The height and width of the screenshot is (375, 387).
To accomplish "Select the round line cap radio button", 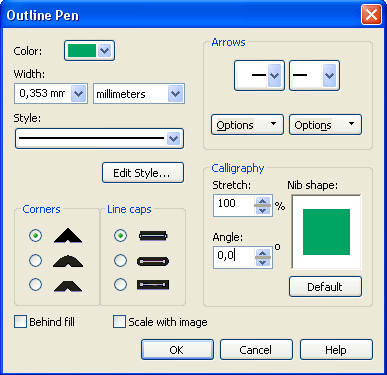I will pyautogui.click(x=120, y=260).
